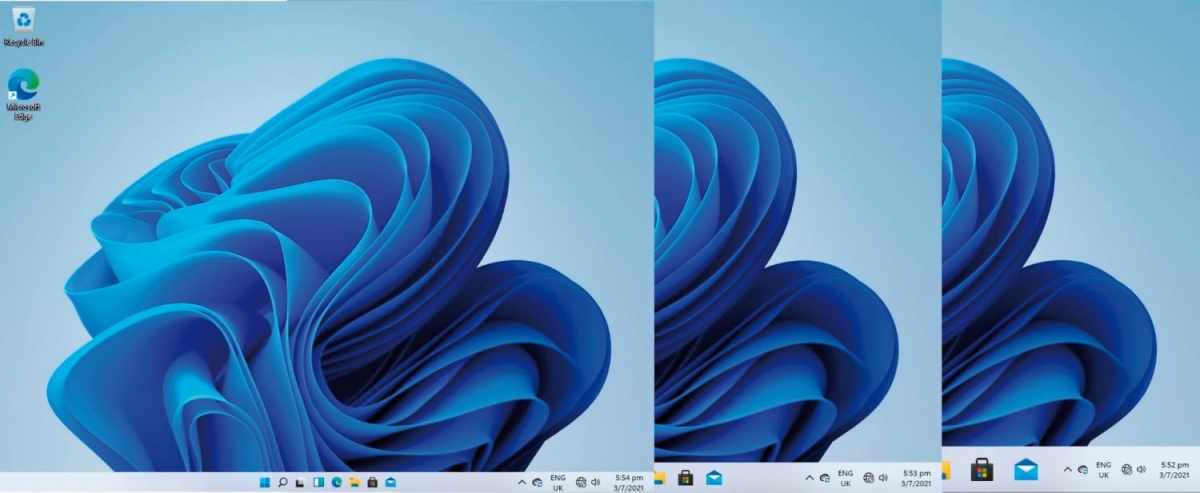Select the Microsoft Edge desktop shortcut
The width and height of the screenshot is (1200, 493).
(23, 95)
